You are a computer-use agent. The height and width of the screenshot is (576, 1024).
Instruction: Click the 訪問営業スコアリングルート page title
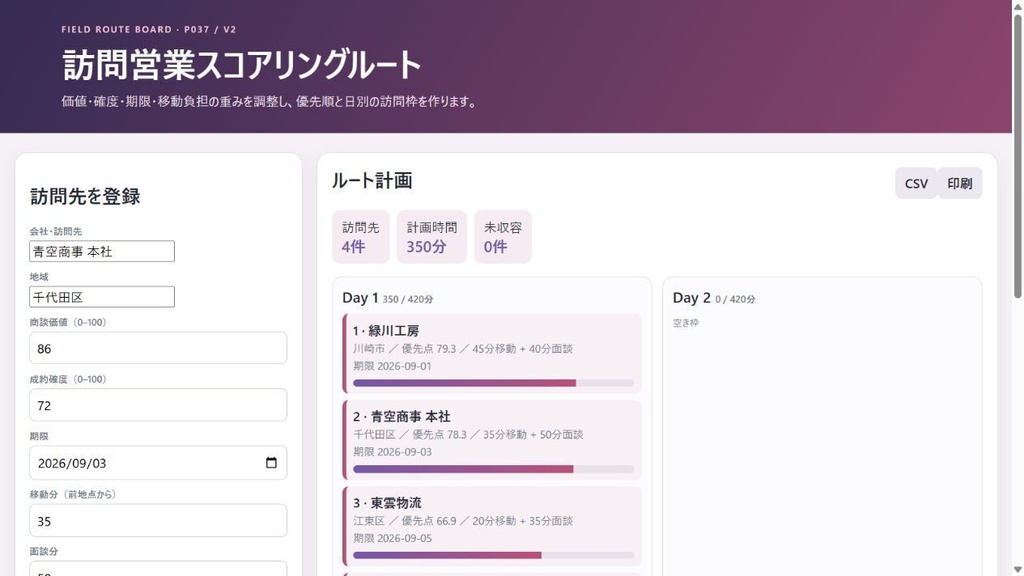point(242,65)
